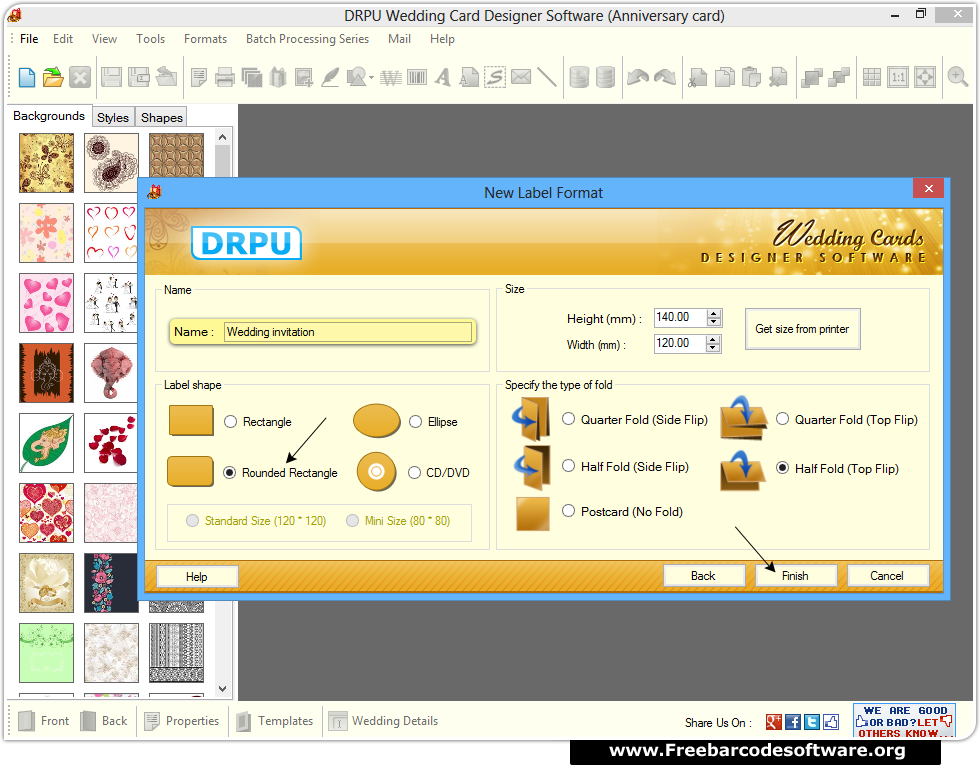Viewport: 980px width, 765px height.
Task: Click the Cut scissors toolbar icon
Action: [x=698, y=78]
